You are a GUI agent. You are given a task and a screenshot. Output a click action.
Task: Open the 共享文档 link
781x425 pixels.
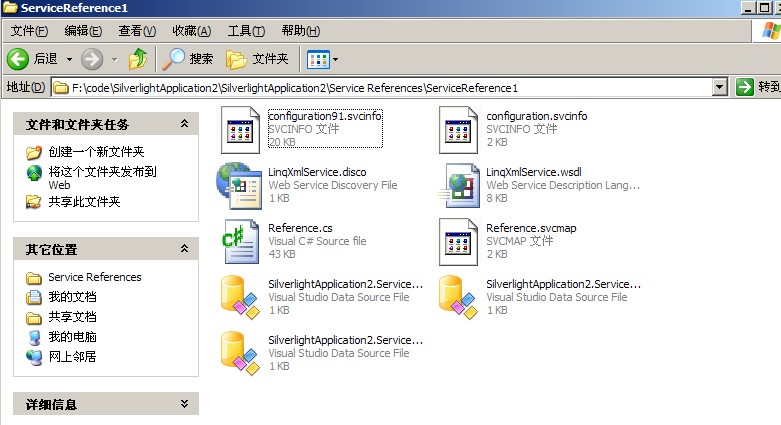(72, 317)
